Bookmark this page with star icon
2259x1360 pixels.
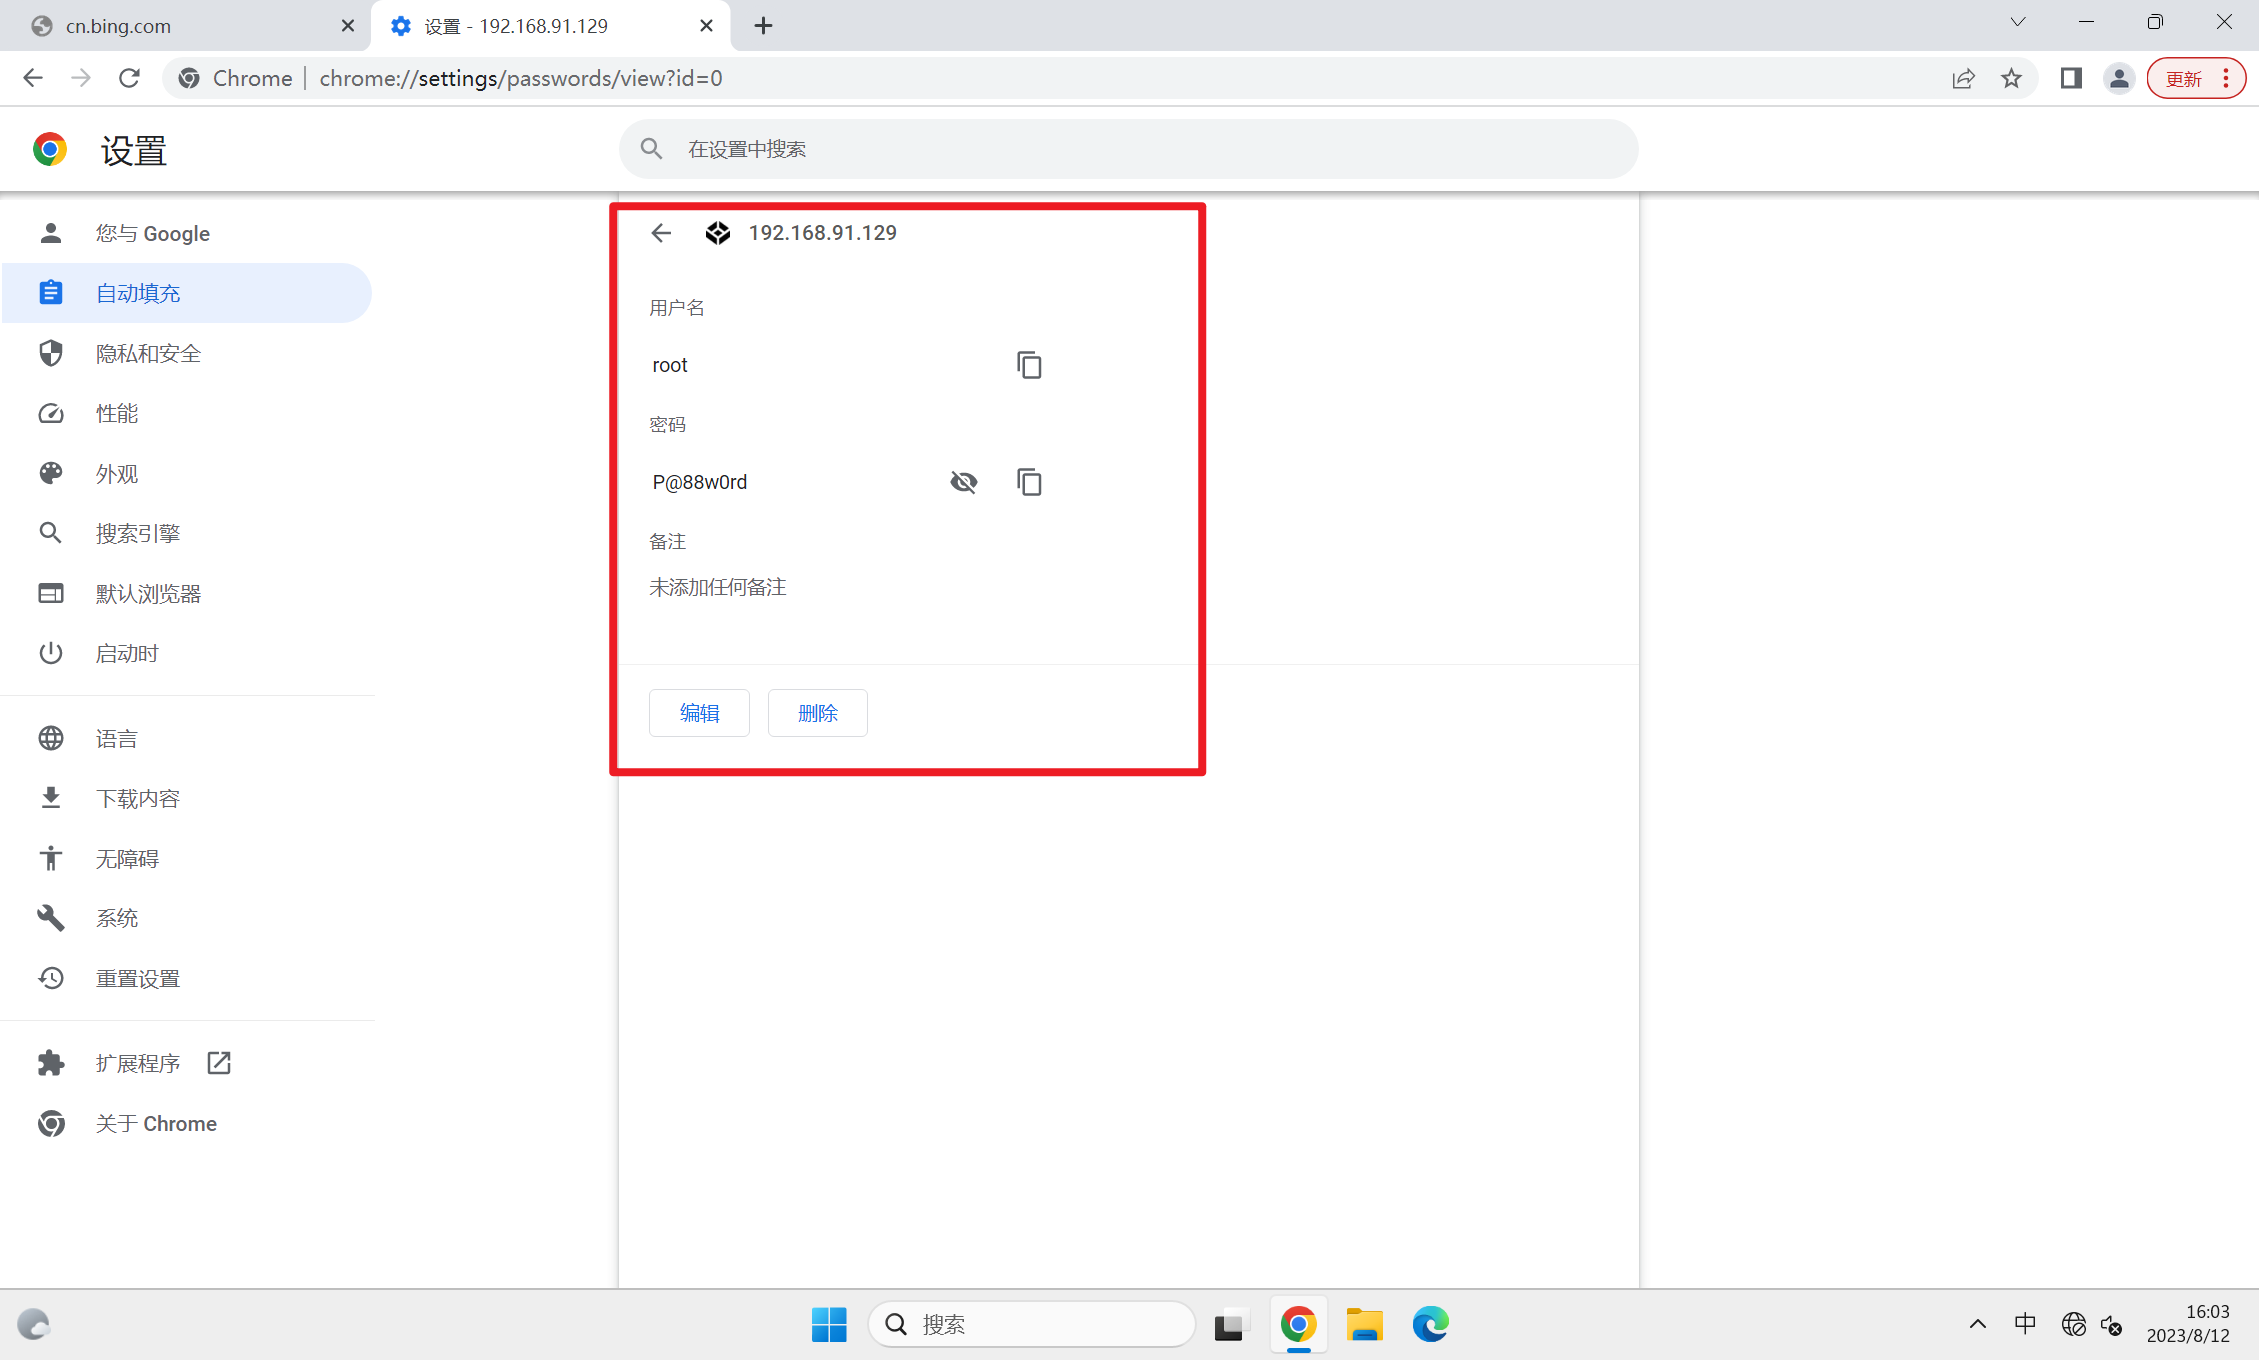pyautogui.click(x=2011, y=78)
